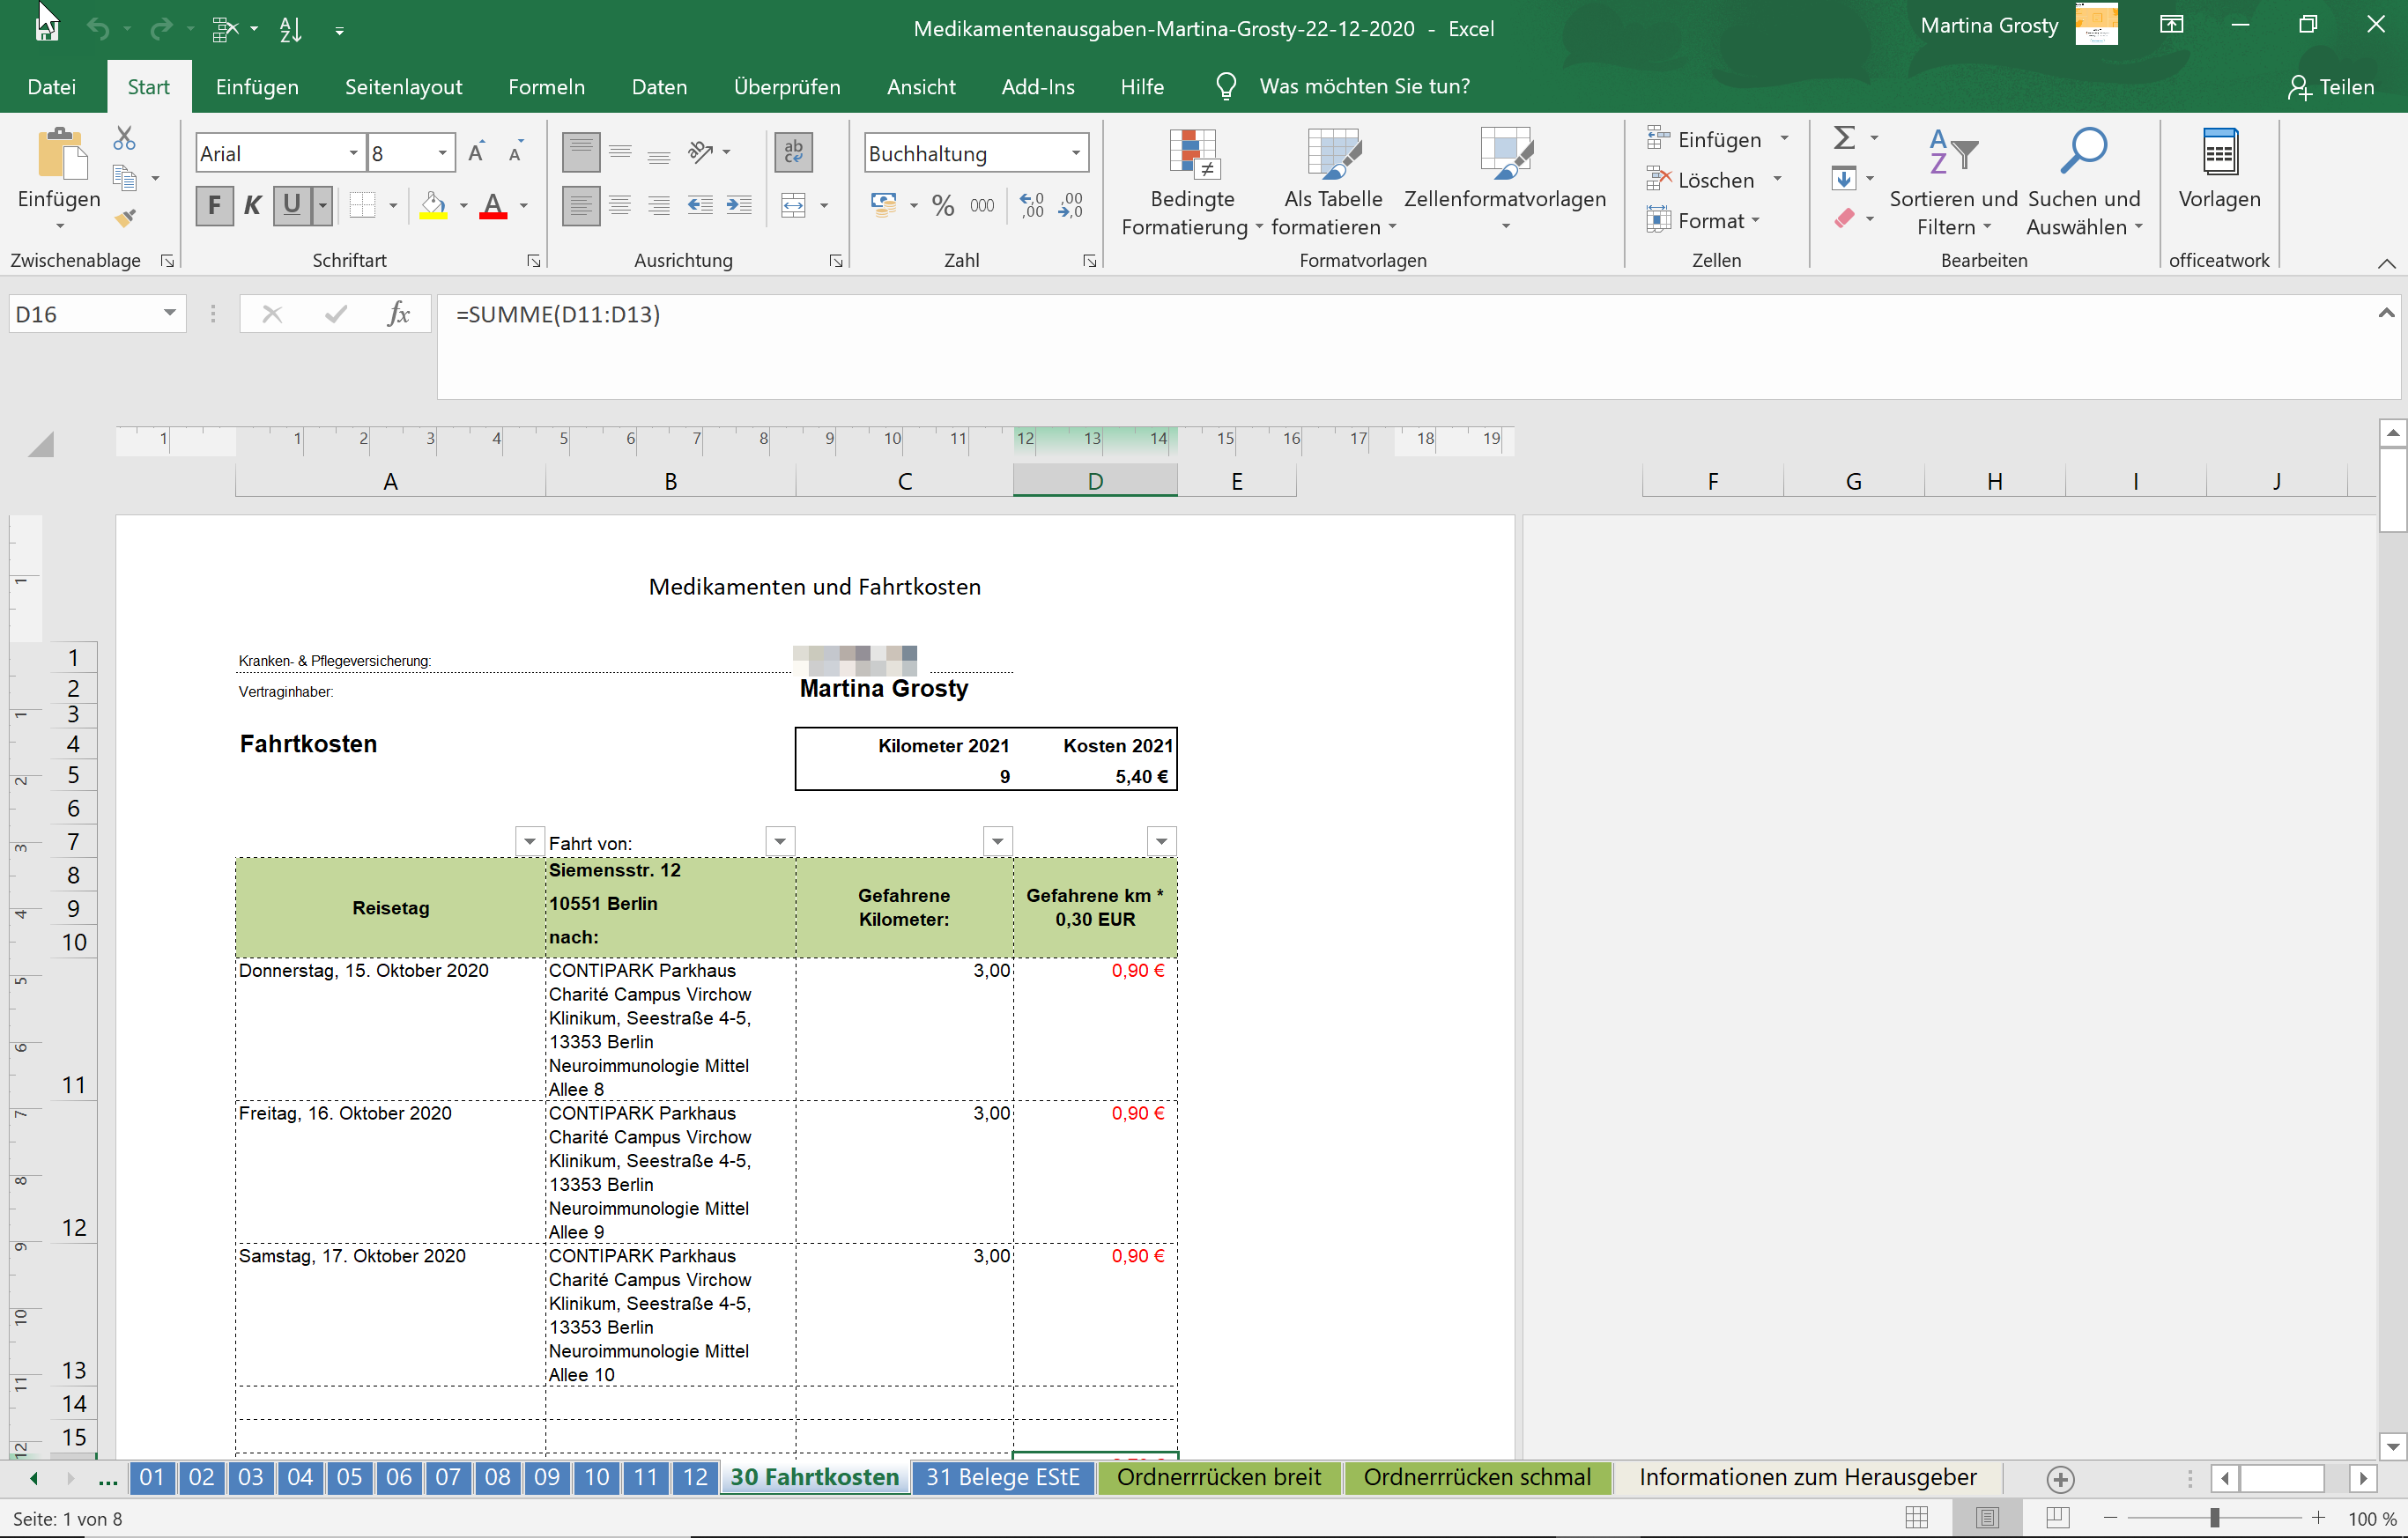Switch to 31 Belege EStE sheet

pos(1002,1477)
